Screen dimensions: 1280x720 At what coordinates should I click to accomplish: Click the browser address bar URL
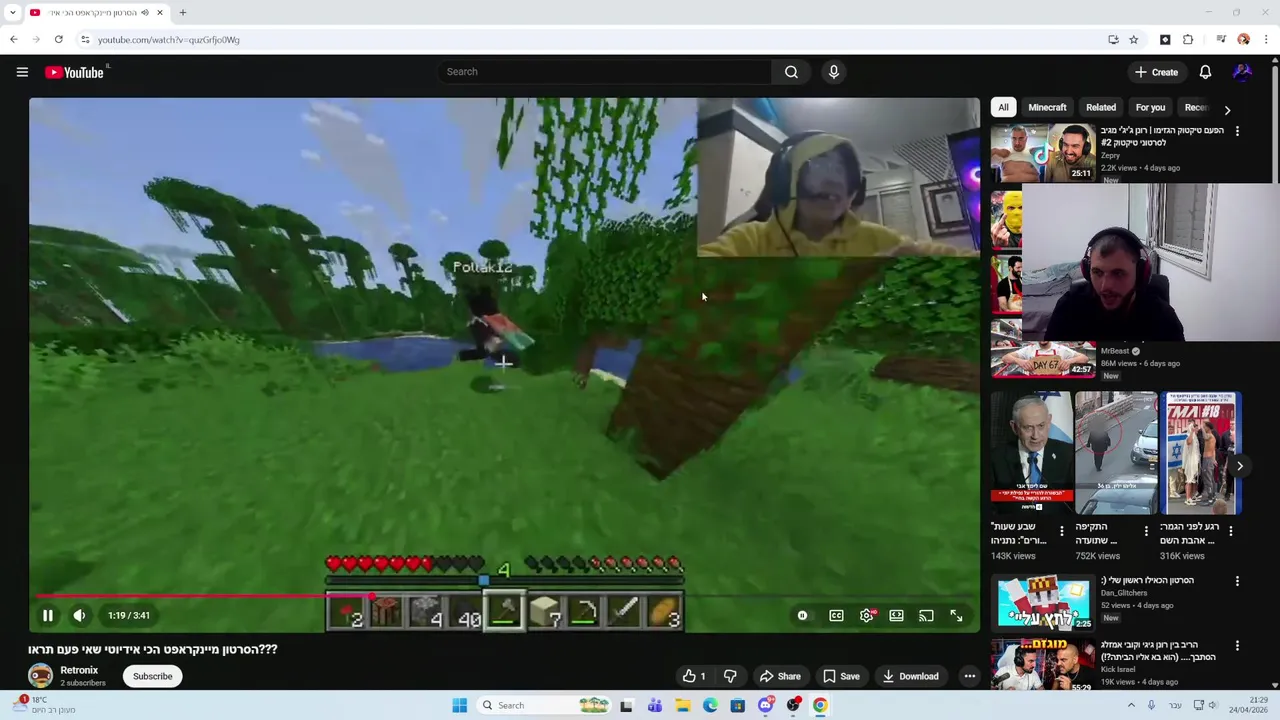169,40
